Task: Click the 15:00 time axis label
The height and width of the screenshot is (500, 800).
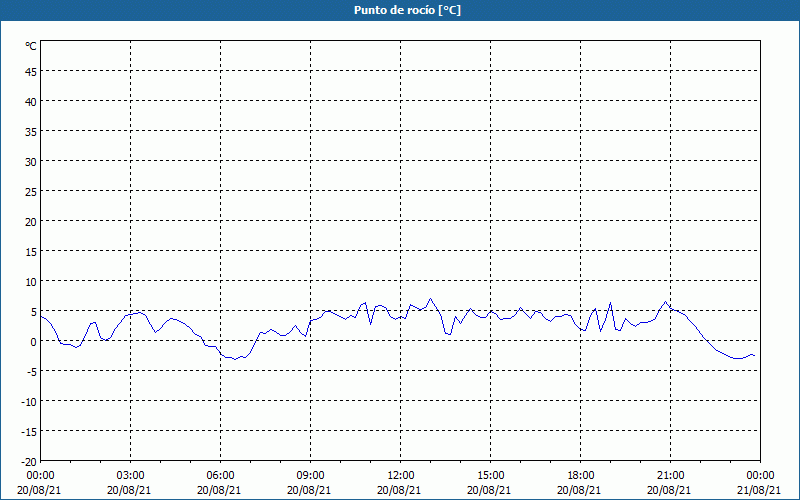Action: point(490,476)
